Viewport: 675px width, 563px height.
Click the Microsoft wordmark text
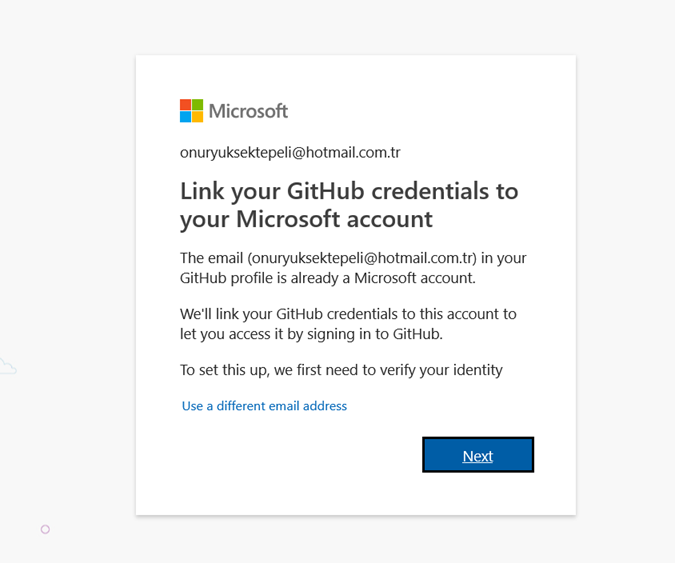(248, 111)
